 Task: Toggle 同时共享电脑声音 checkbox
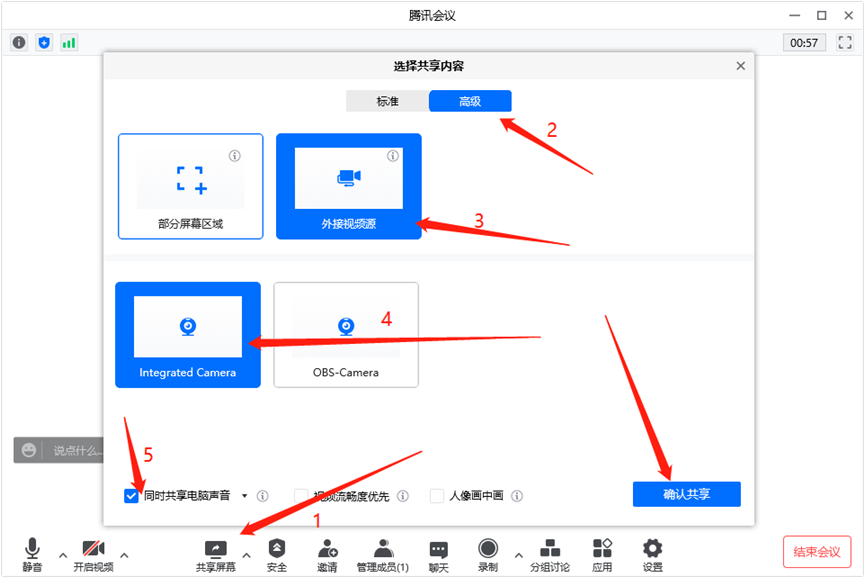click(131, 496)
